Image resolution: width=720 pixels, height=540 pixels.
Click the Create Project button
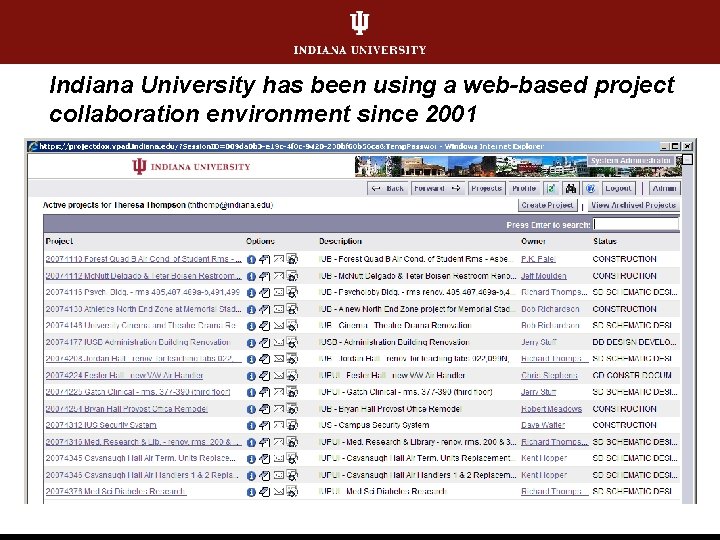click(x=547, y=205)
